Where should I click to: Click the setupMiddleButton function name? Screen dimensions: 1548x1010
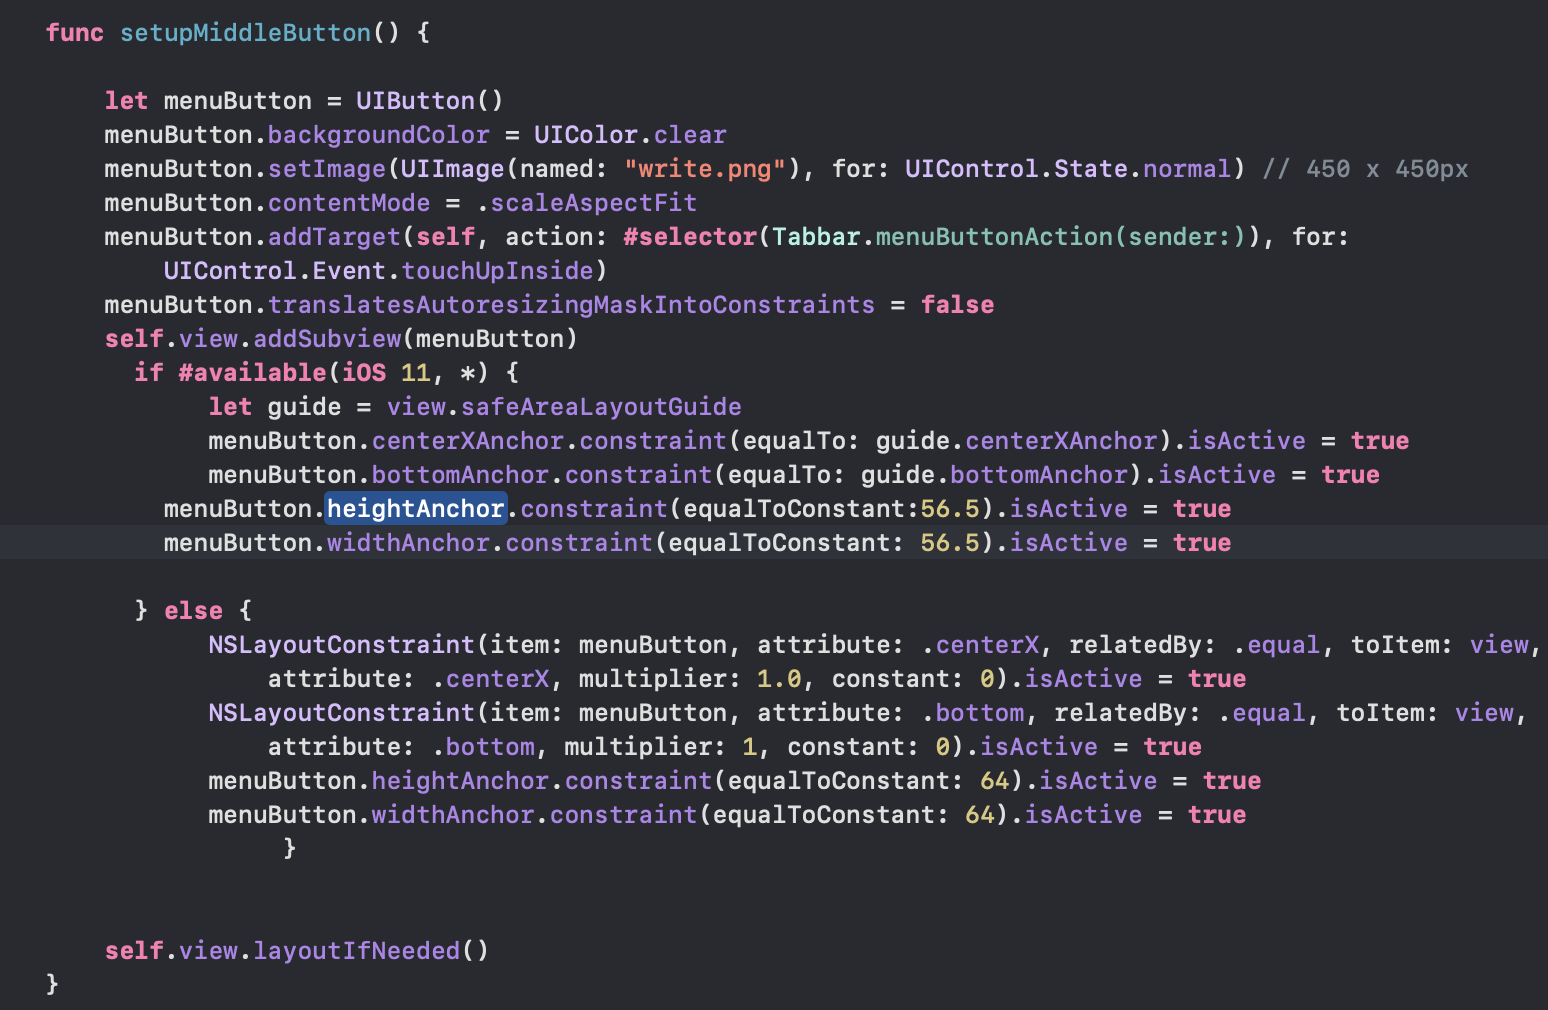(245, 33)
